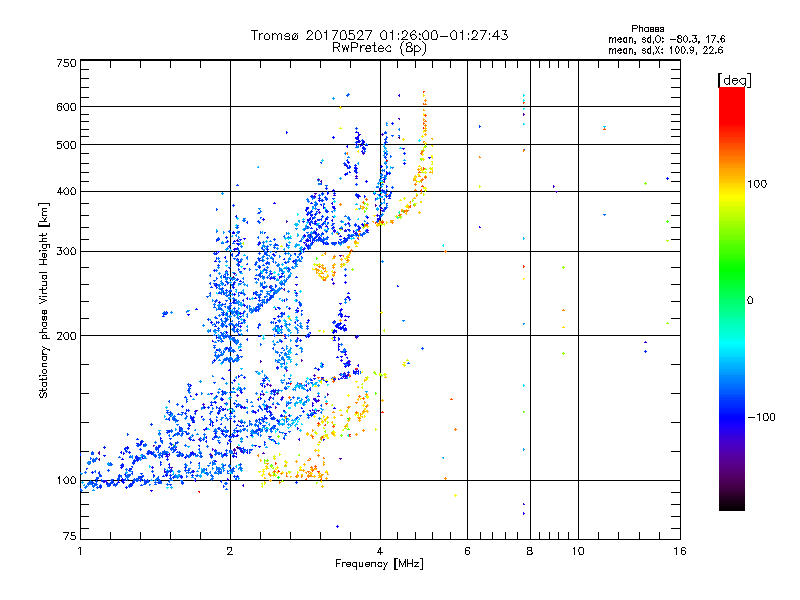This screenshot has height=600, width=800.
Task: Click the '[deg]' colorbar unit label
Action: (734, 80)
